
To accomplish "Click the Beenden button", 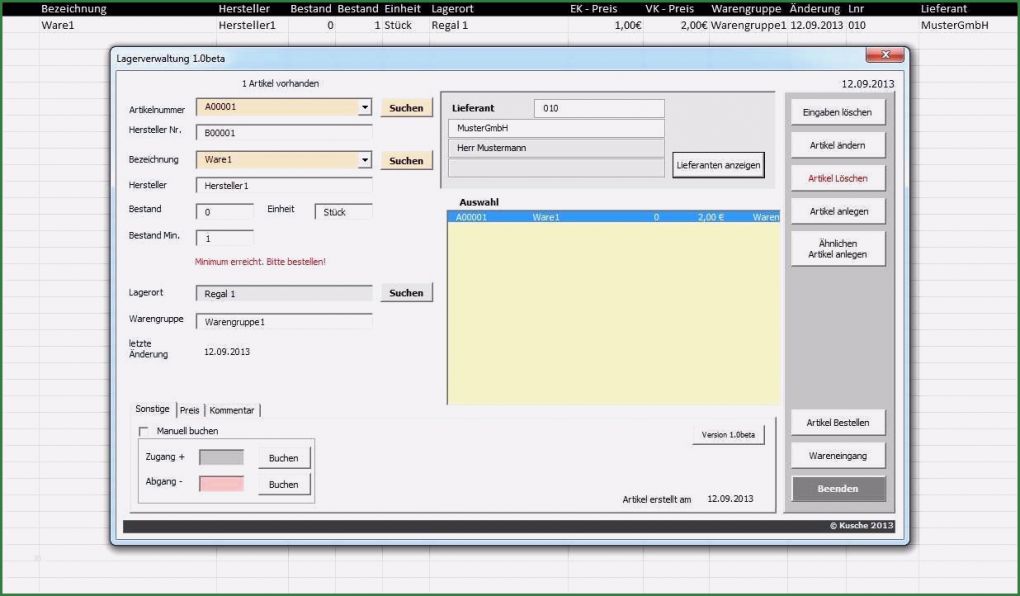I will click(x=837, y=489).
